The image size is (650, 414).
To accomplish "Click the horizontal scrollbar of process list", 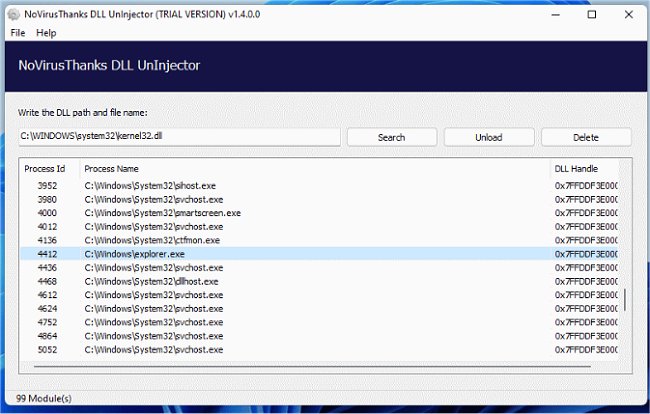I will click(x=312, y=366).
